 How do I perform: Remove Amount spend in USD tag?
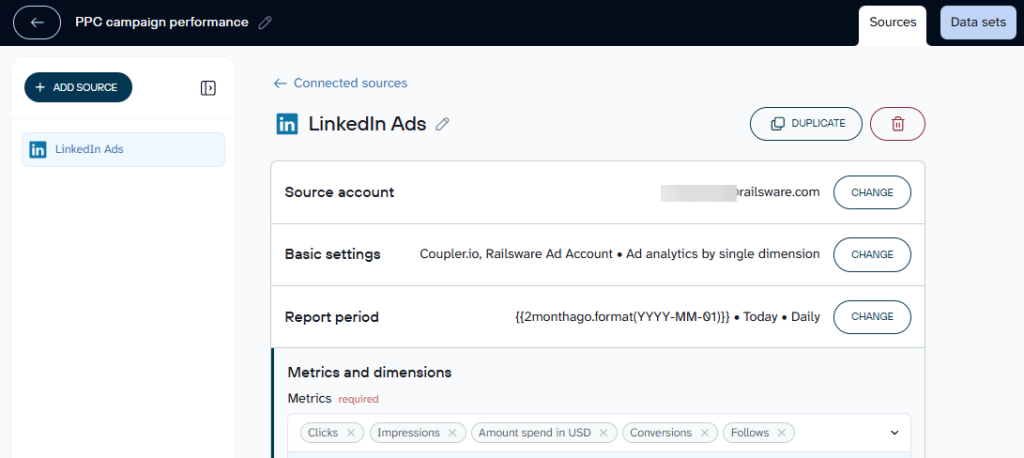(603, 433)
